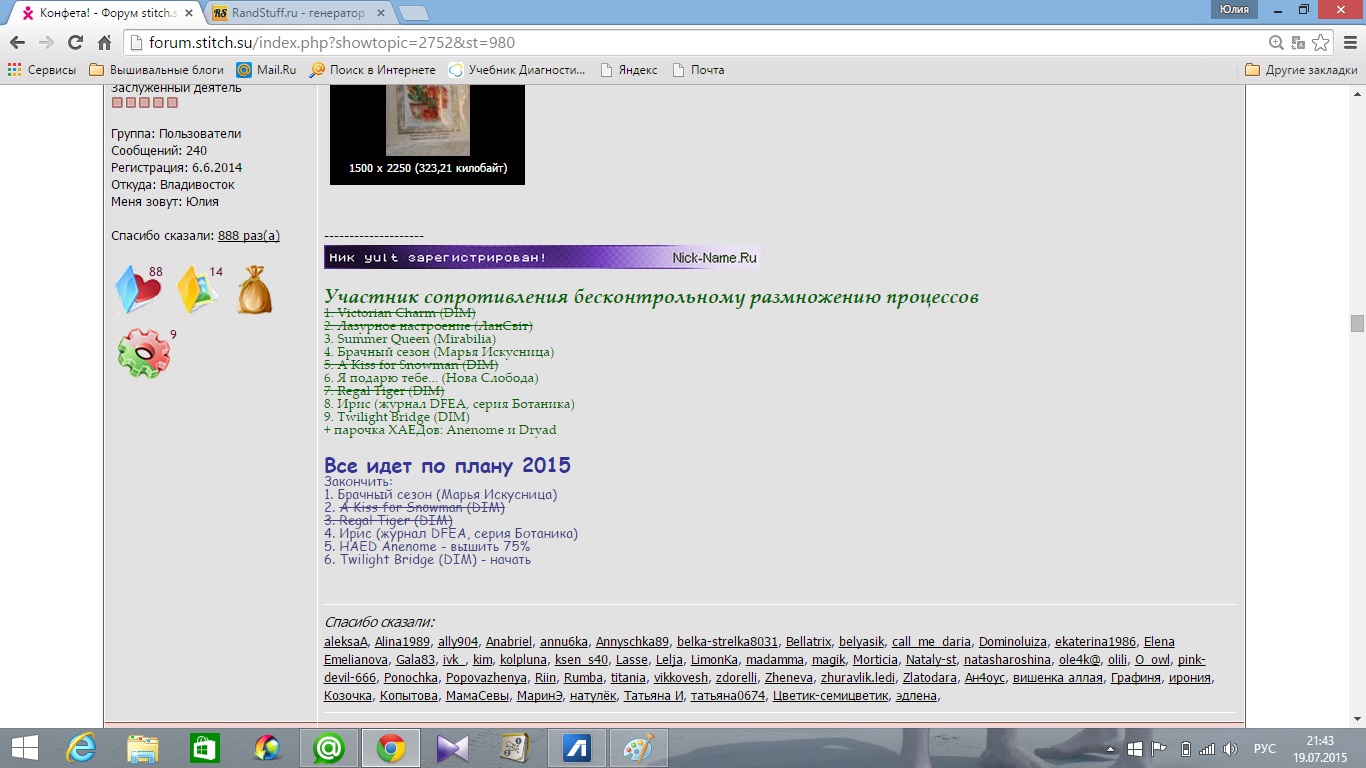Viewport: 1366px width, 768px height.
Task: Click the blue heart award icon
Action: (138, 290)
